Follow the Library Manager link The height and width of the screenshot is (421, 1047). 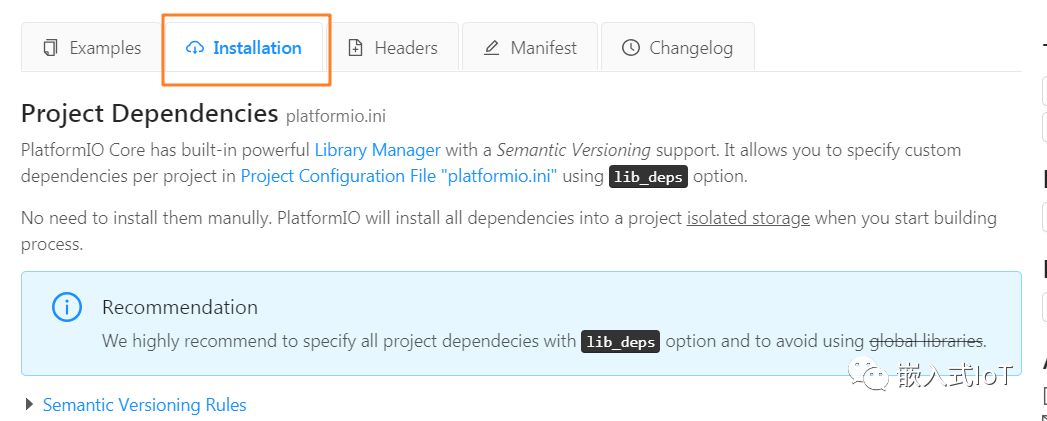(377, 150)
